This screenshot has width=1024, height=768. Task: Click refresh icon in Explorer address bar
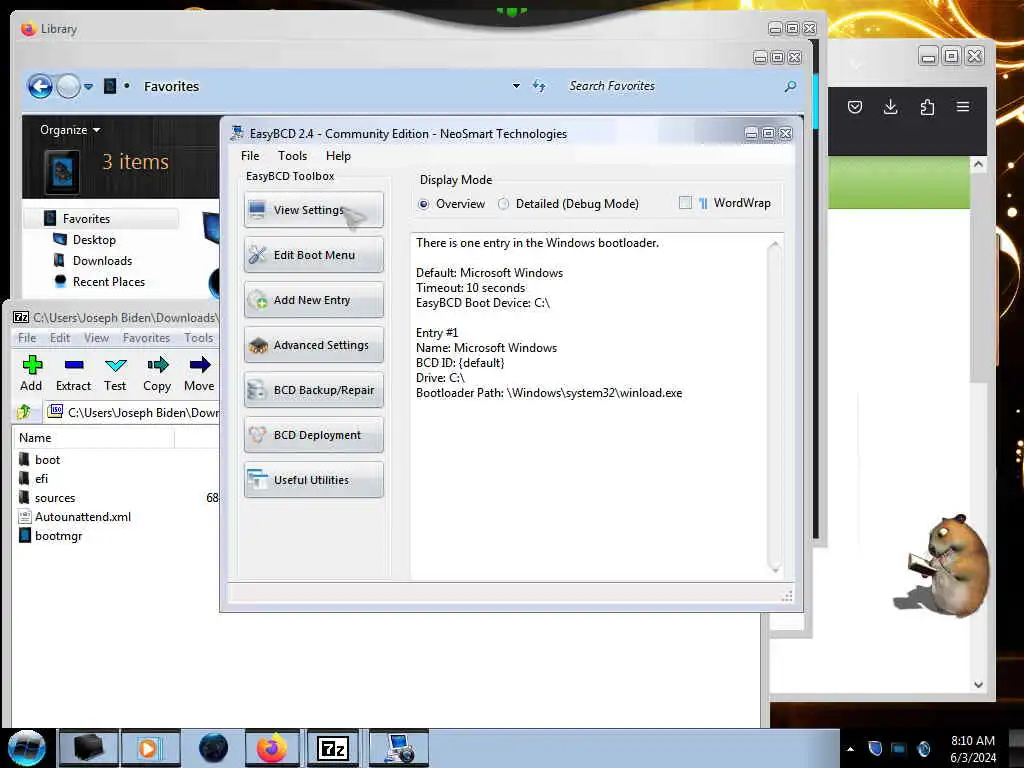(x=539, y=86)
